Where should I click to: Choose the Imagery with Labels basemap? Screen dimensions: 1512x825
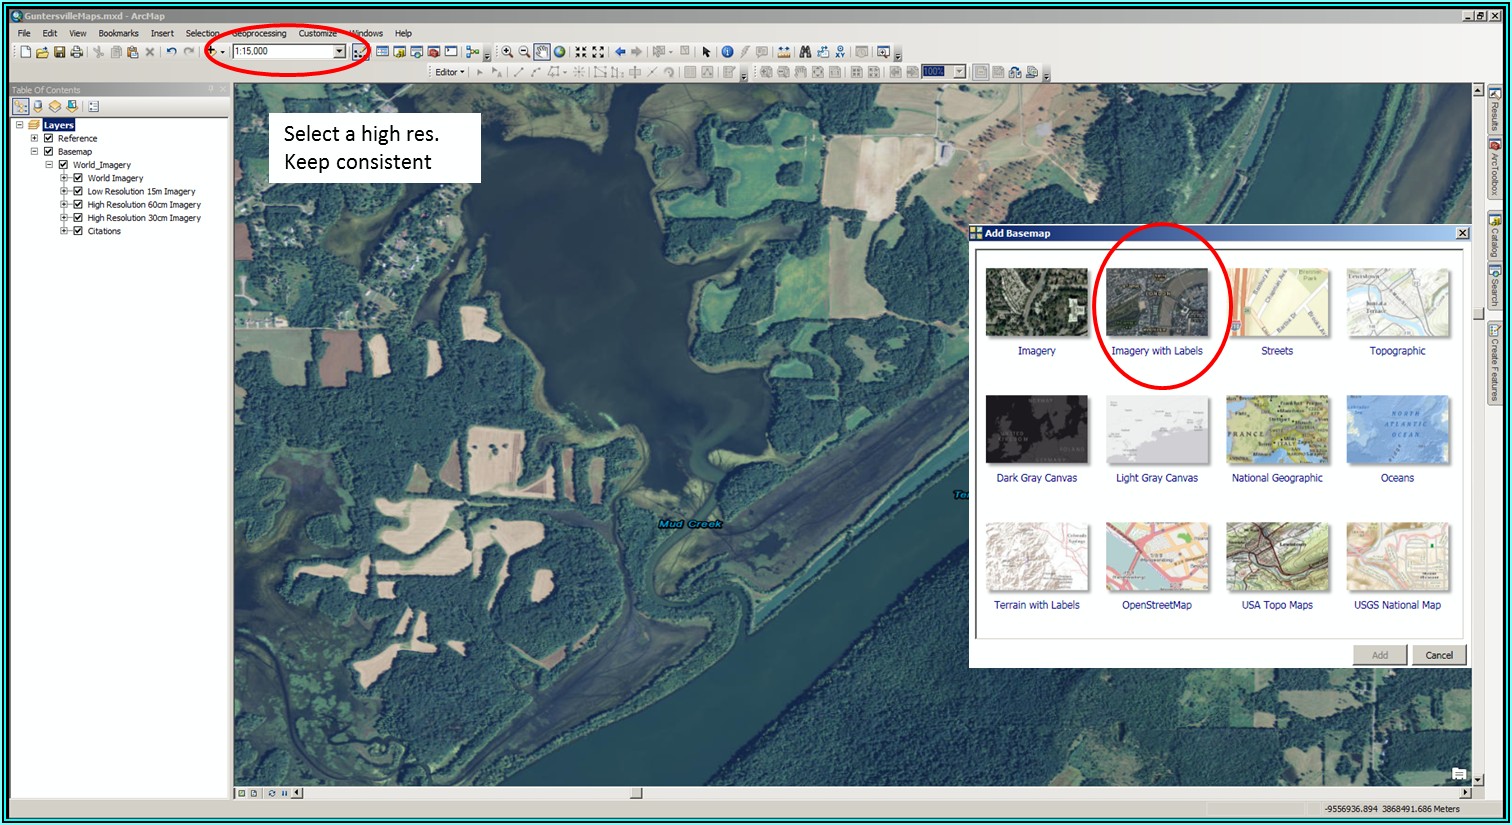(x=1156, y=303)
